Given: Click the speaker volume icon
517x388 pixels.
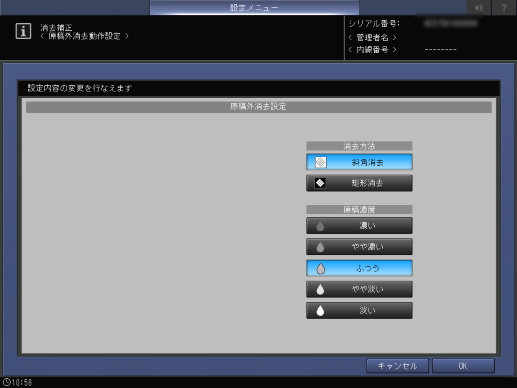Looking at the screenshot, I should 479,7.
